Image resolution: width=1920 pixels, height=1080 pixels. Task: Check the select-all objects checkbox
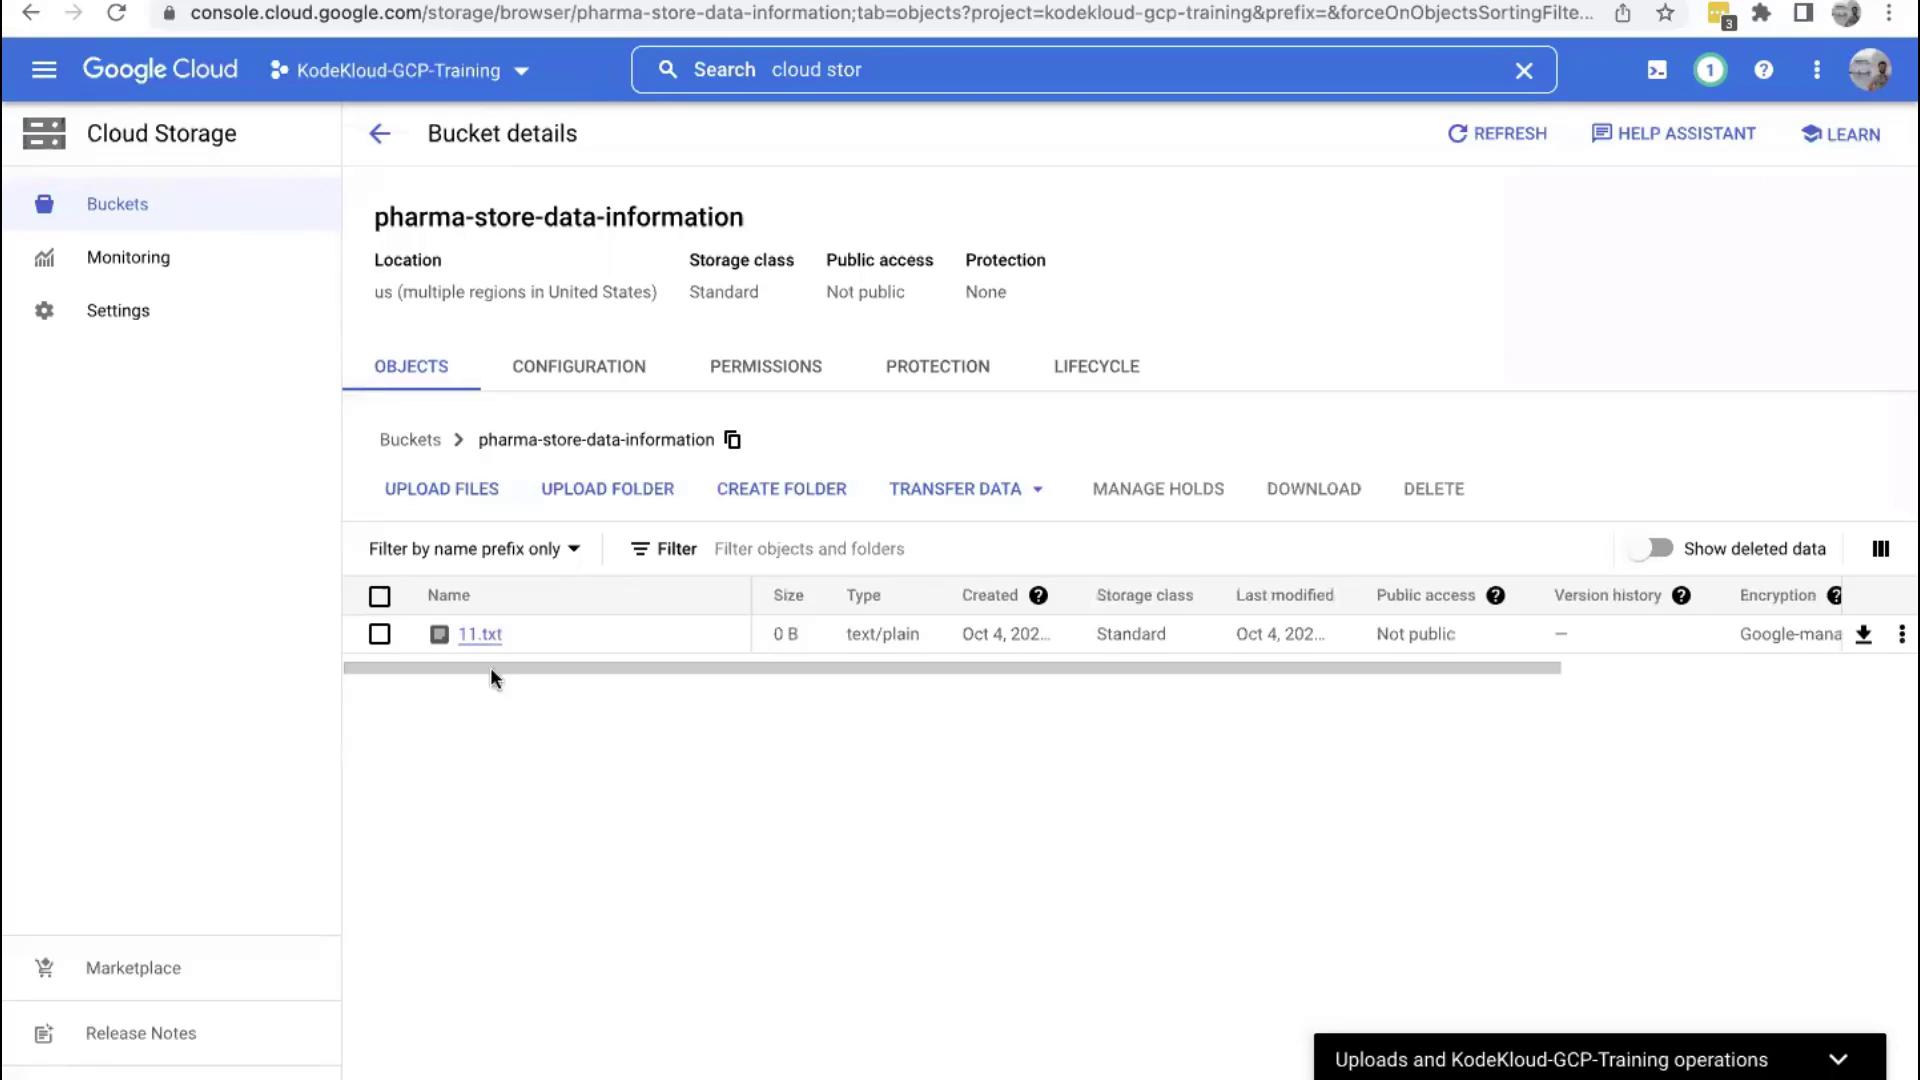(379, 596)
